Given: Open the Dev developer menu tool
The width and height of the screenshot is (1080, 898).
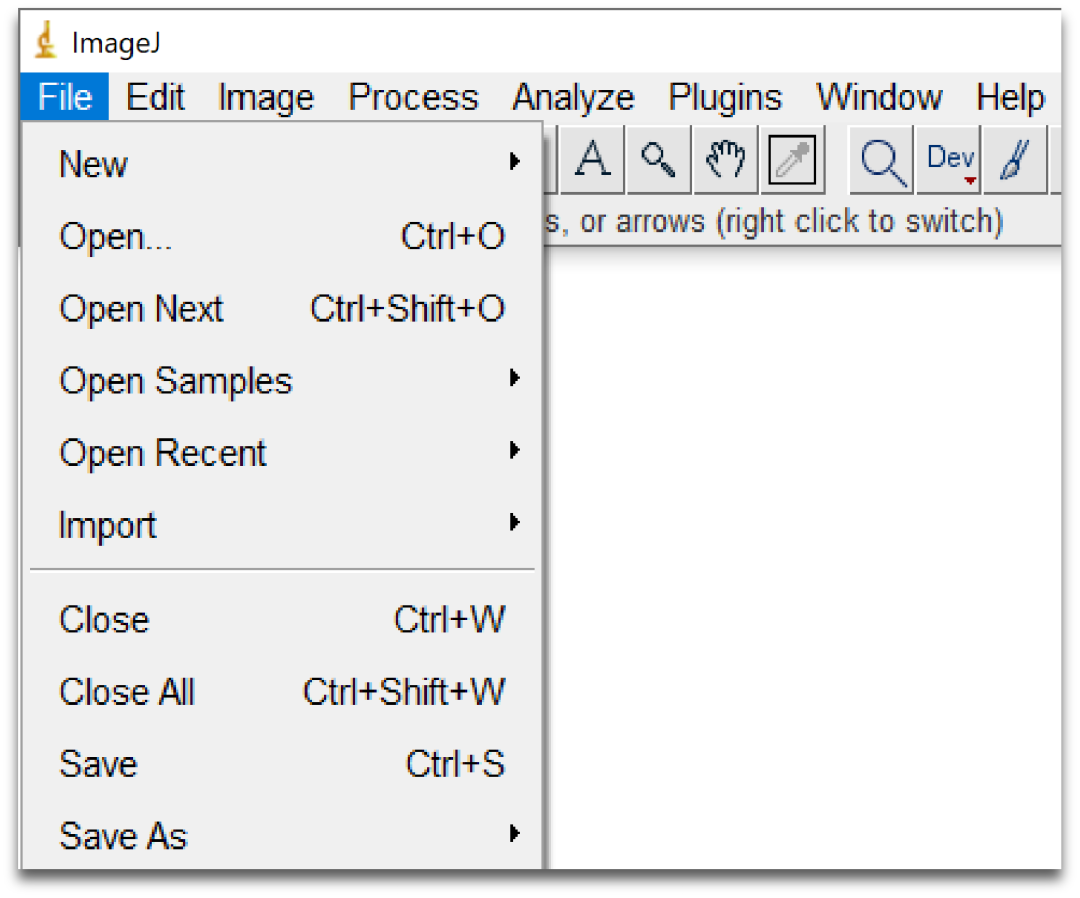Looking at the screenshot, I should click(x=950, y=161).
